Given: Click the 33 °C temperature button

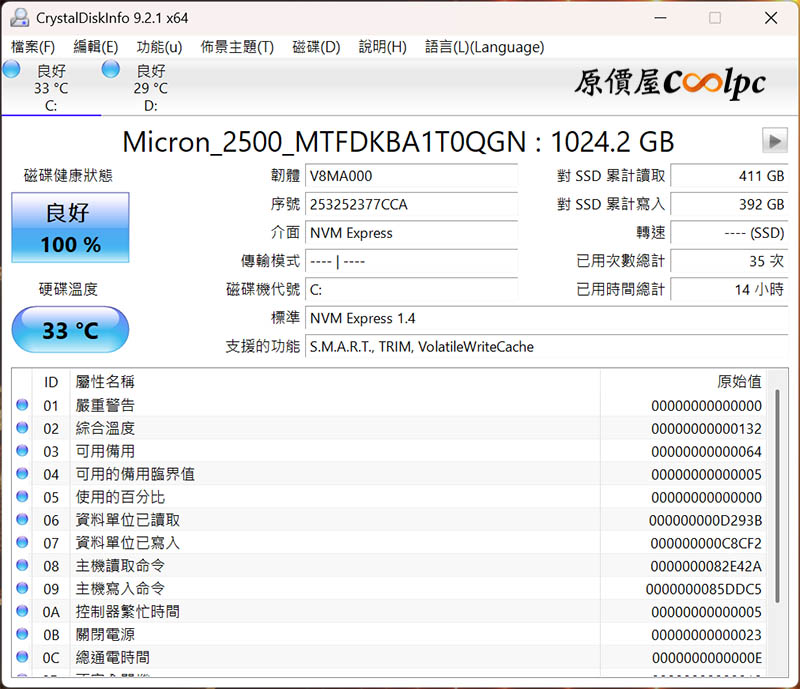Looking at the screenshot, I should tap(70, 330).
